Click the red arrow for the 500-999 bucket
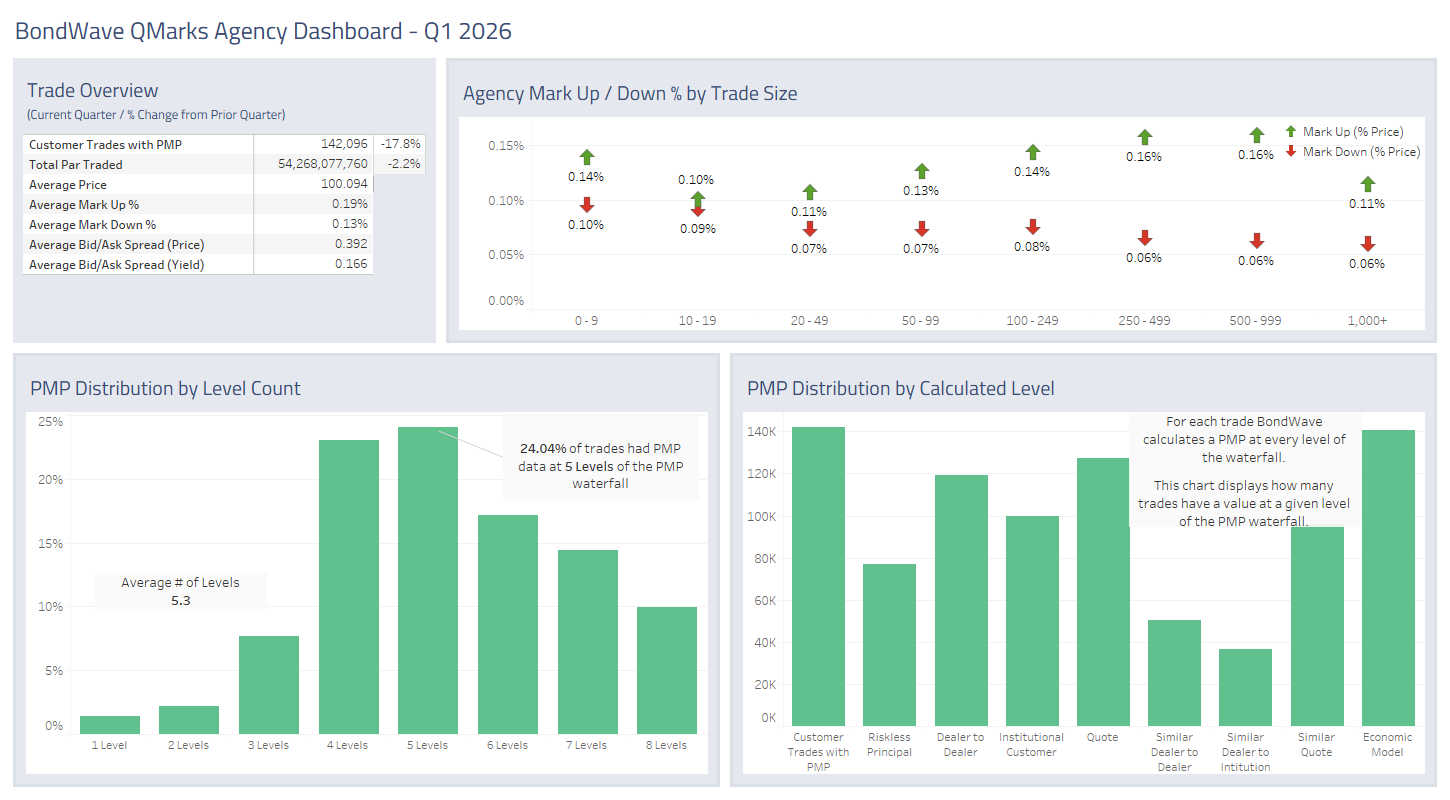Viewport: 1450px width, 800px height. pos(1256,241)
